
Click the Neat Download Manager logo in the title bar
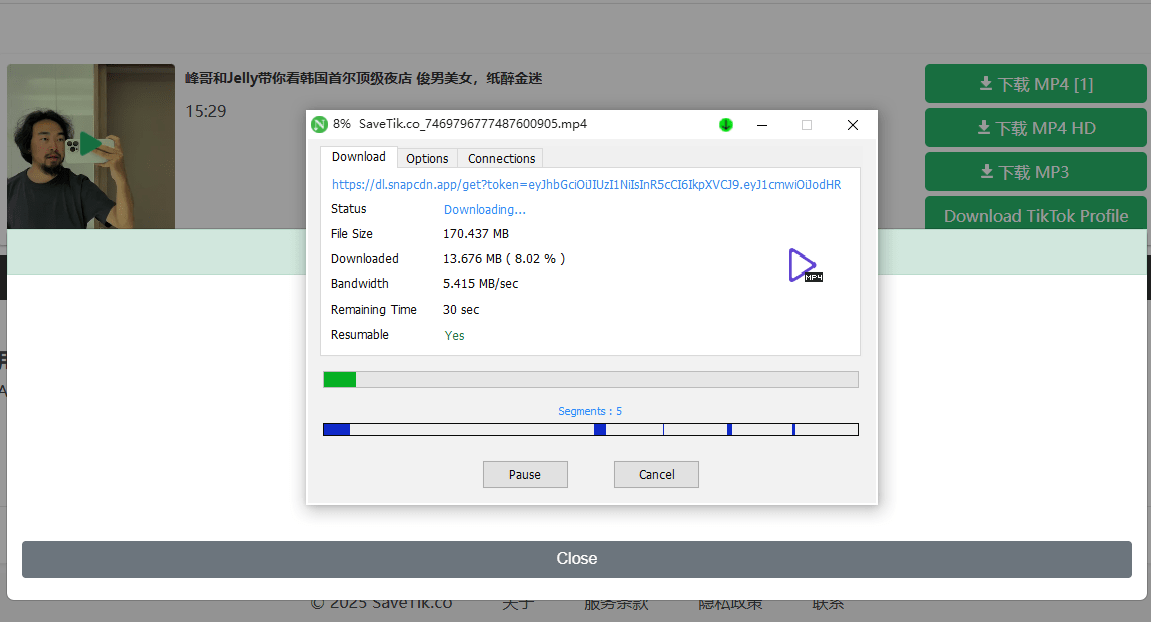click(320, 124)
